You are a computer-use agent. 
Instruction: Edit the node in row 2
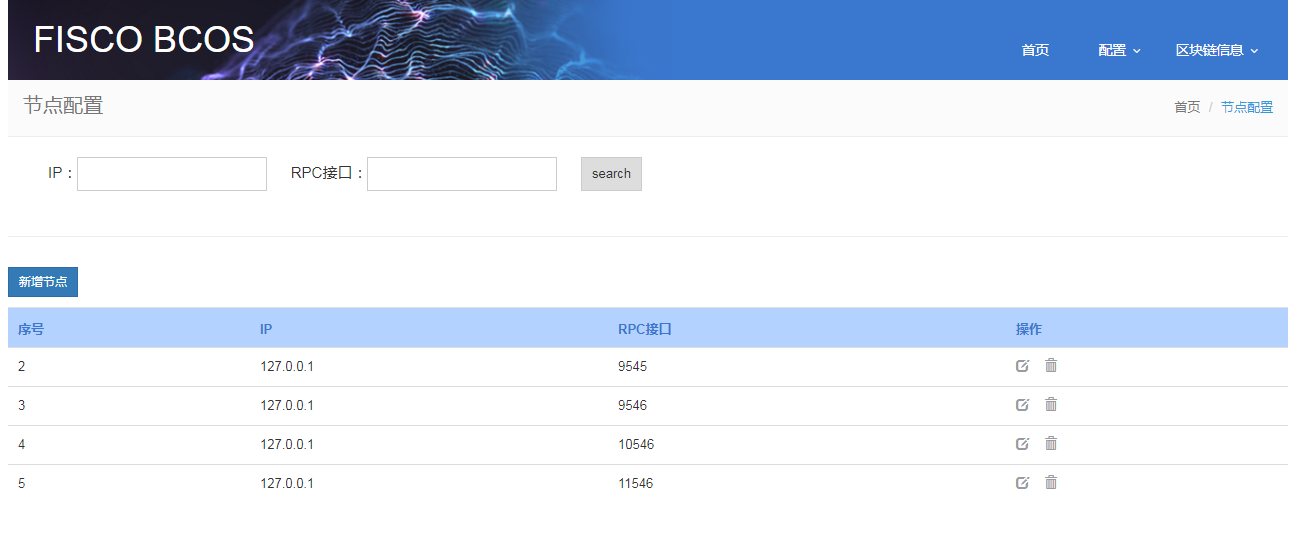click(x=1022, y=366)
